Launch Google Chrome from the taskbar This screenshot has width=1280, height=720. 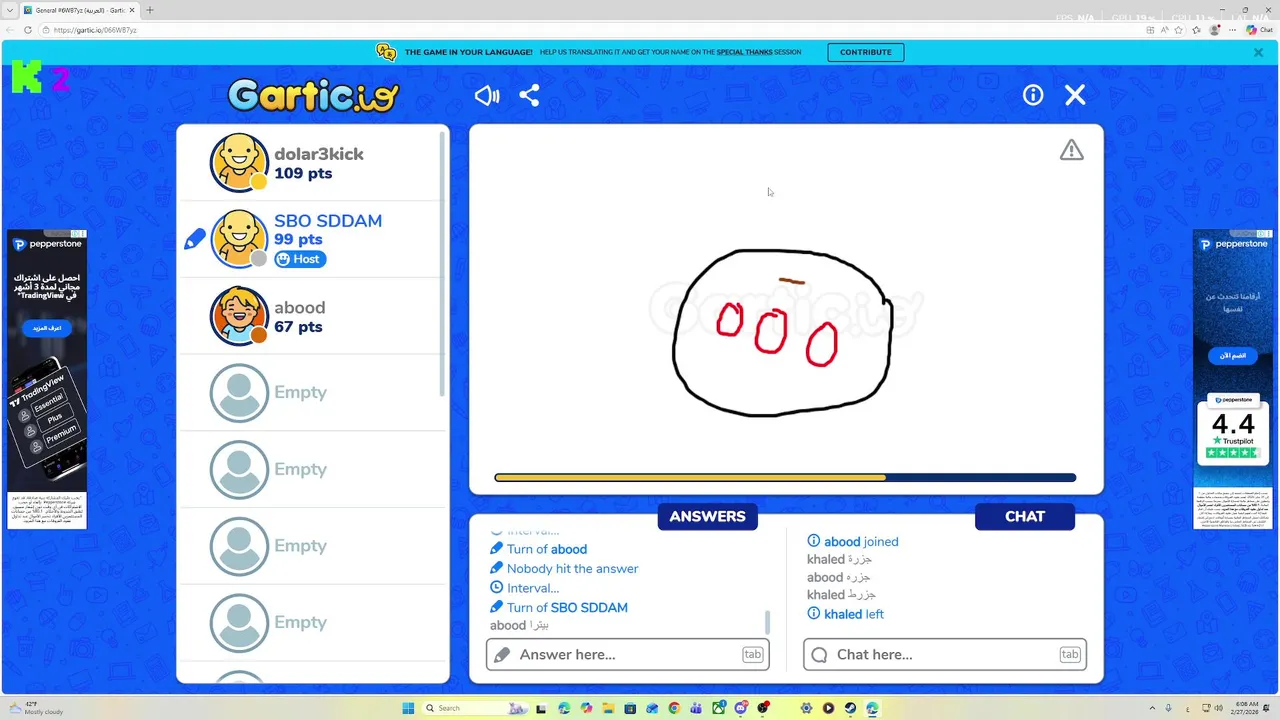[x=674, y=708]
